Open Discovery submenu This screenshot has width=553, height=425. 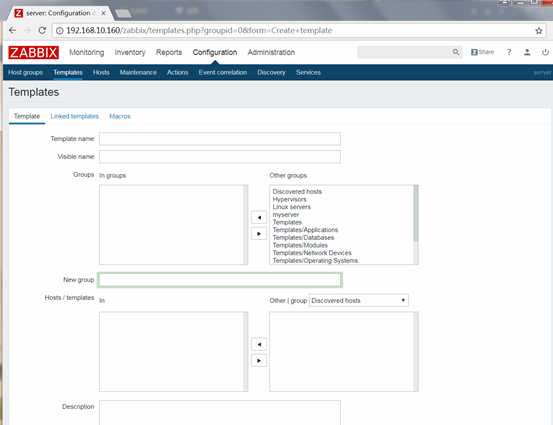click(271, 72)
